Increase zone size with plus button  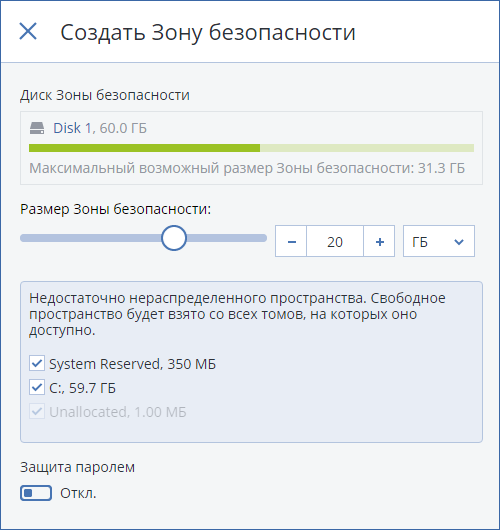tap(379, 241)
